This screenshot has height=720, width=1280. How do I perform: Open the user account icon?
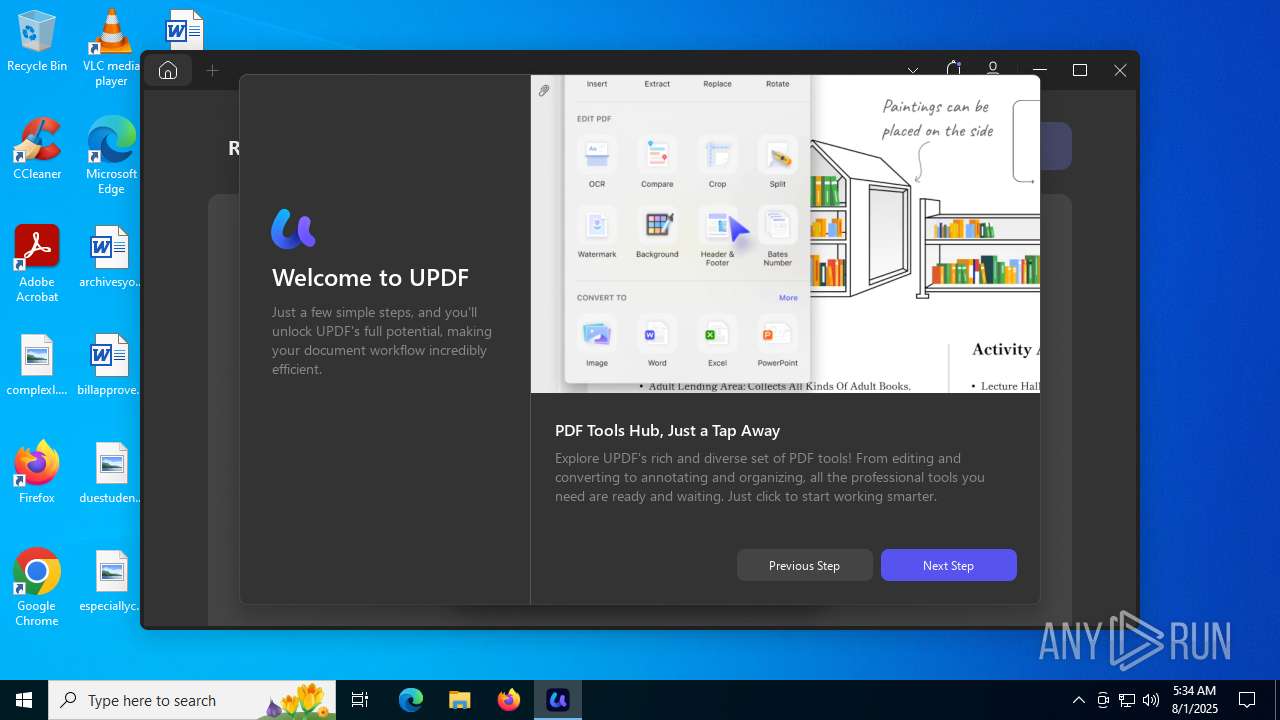point(993,69)
